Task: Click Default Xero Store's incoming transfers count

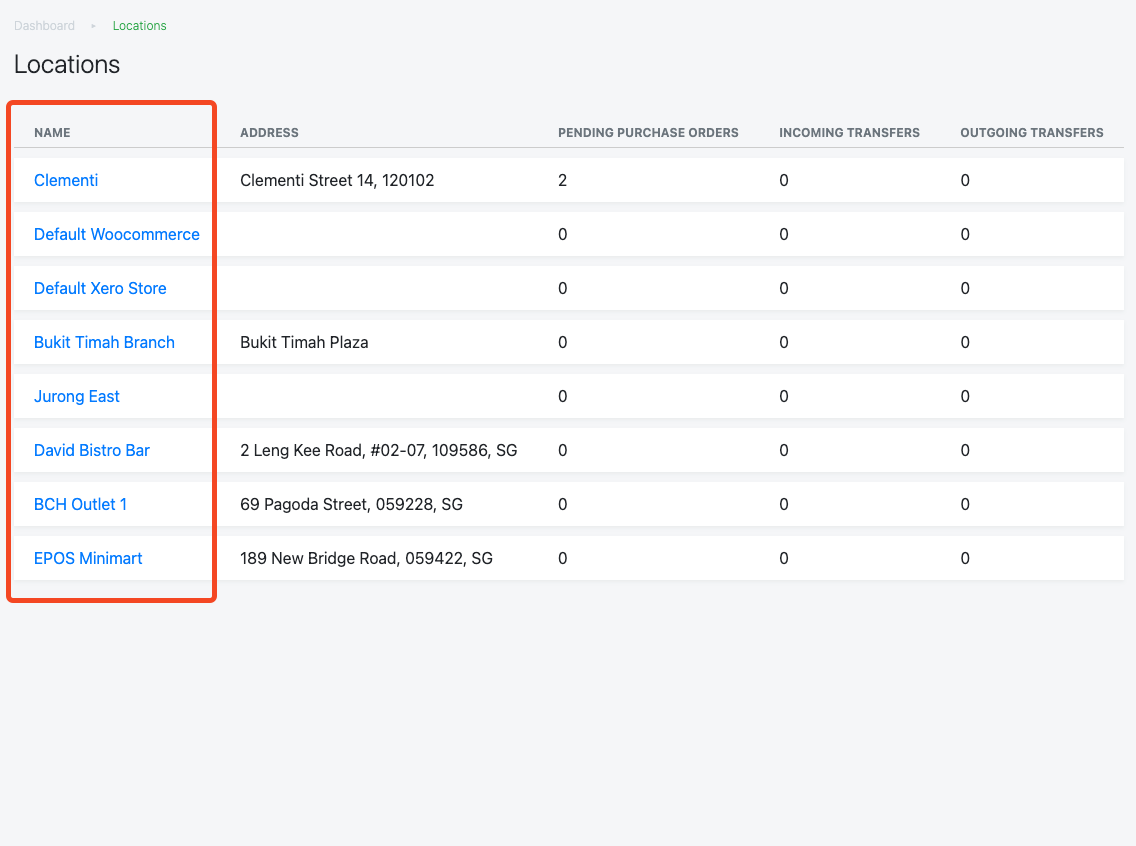Action: point(784,288)
